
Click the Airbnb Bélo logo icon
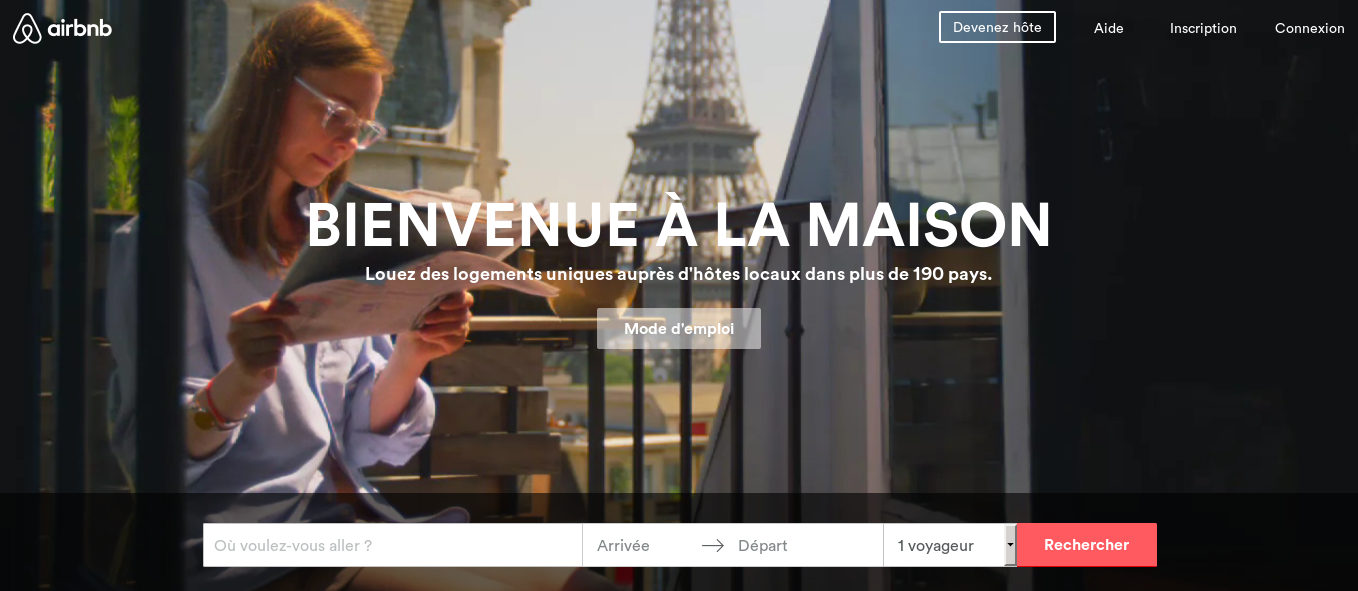(x=27, y=28)
